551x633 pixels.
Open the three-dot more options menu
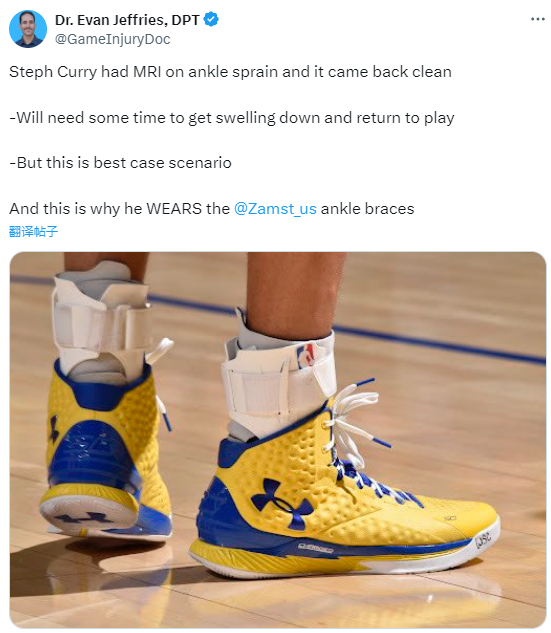click(x=538, y=19)
